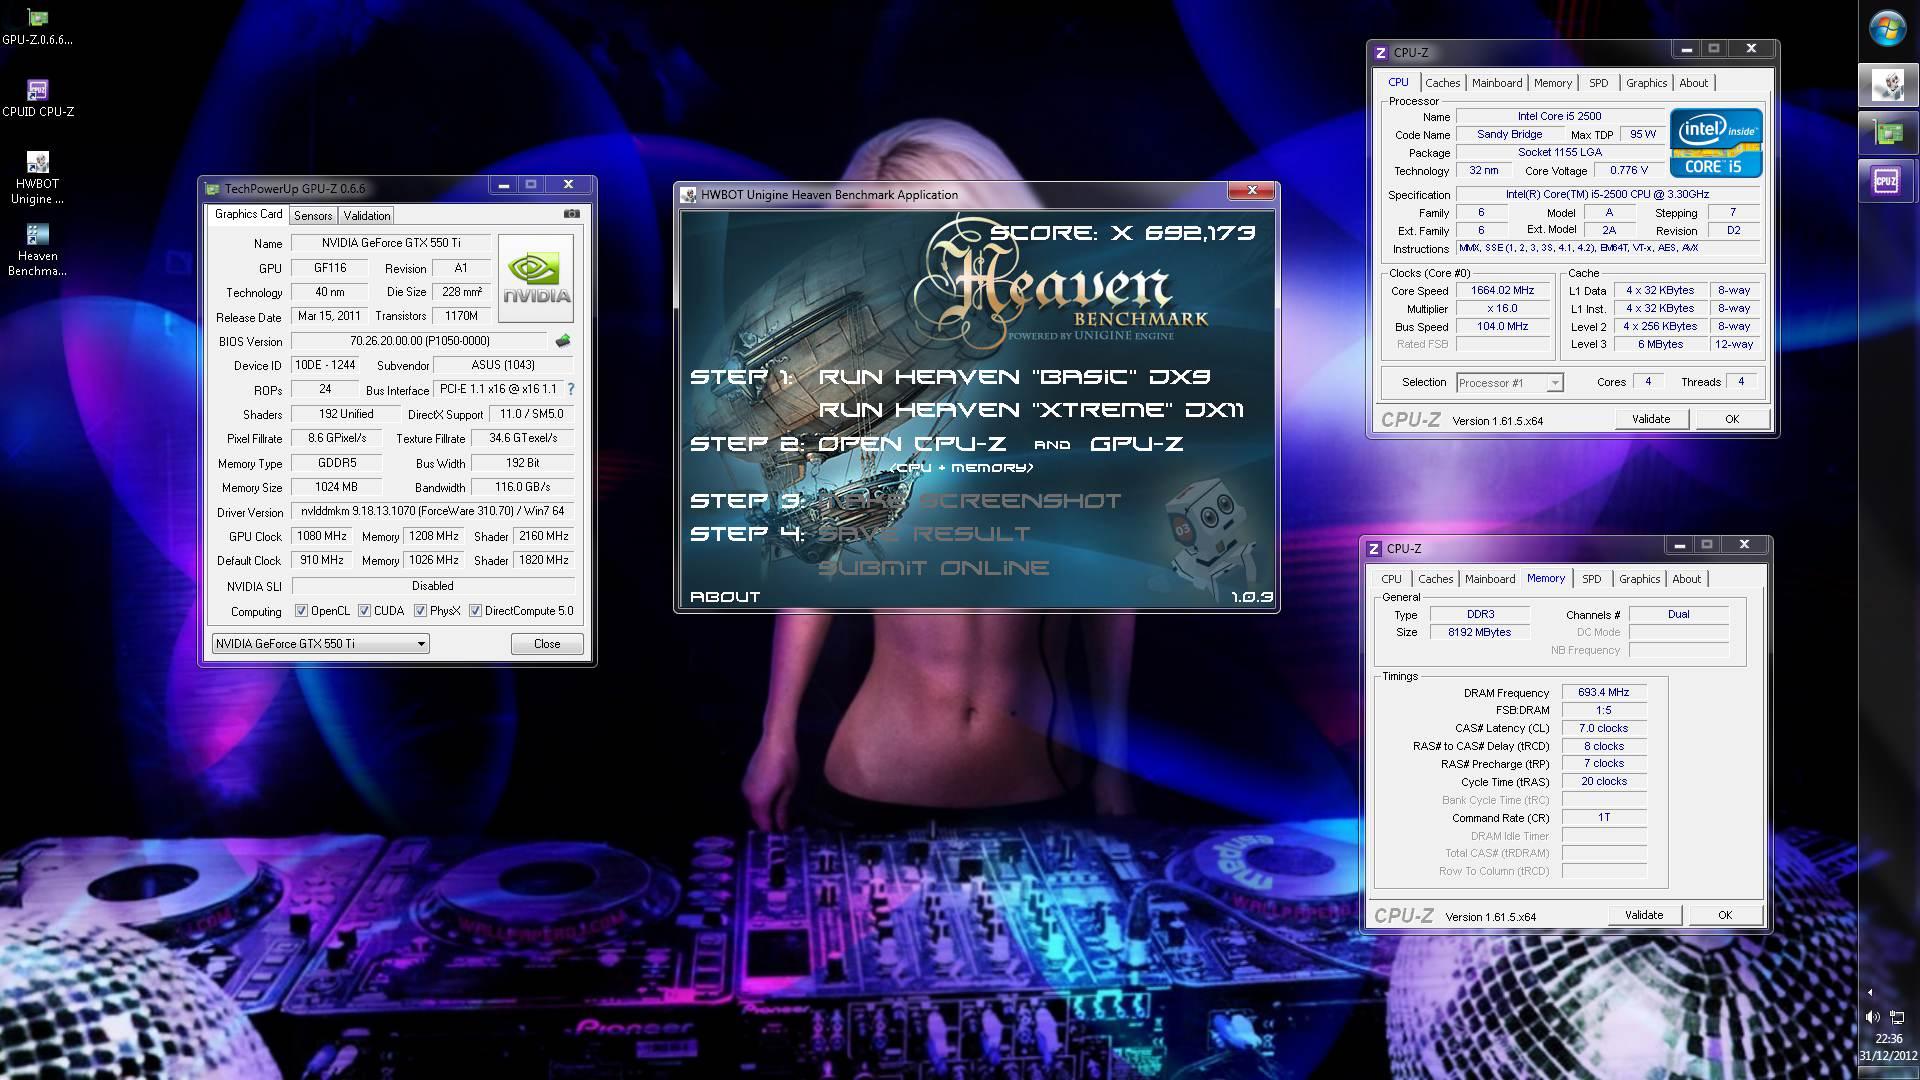1920x1080 pixels.
Task: Click Save Result step
Action: click(924, 534)
